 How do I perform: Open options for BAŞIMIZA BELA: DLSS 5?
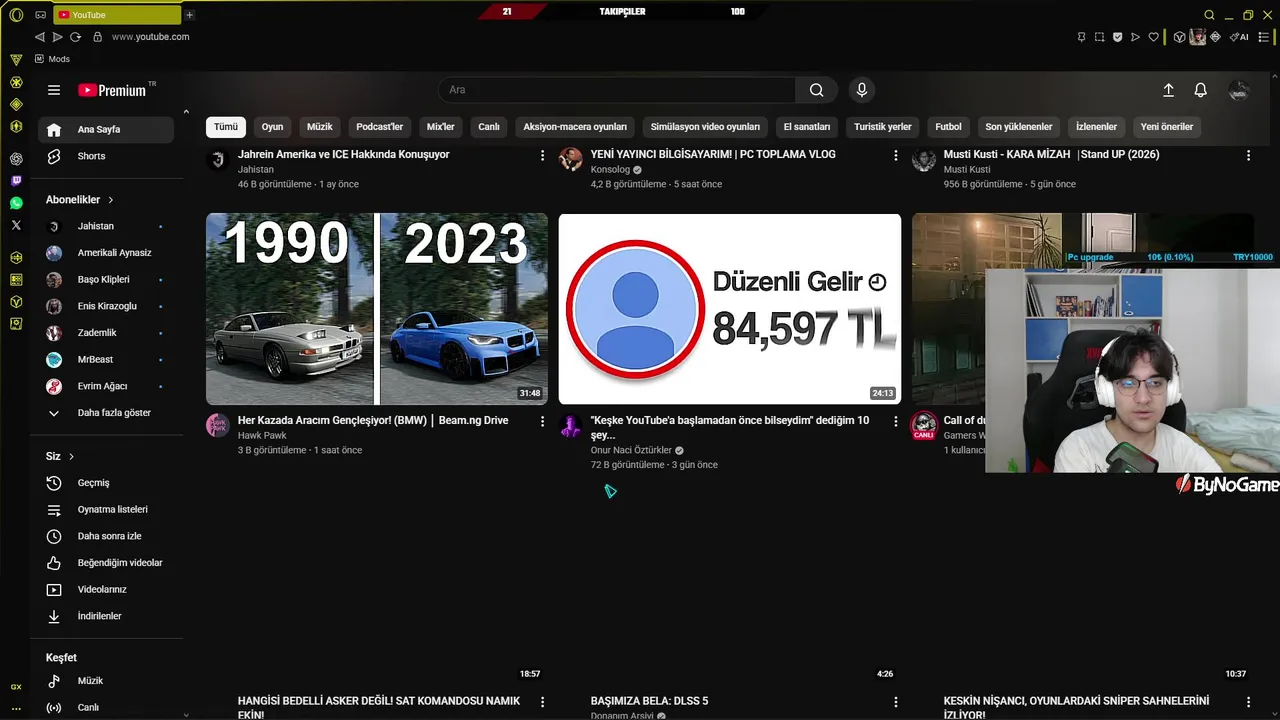tap(896, 702)
